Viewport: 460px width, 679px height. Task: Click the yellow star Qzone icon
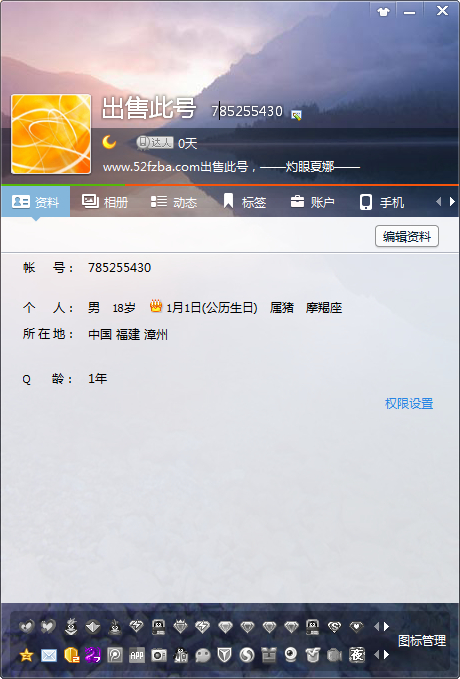26,655
